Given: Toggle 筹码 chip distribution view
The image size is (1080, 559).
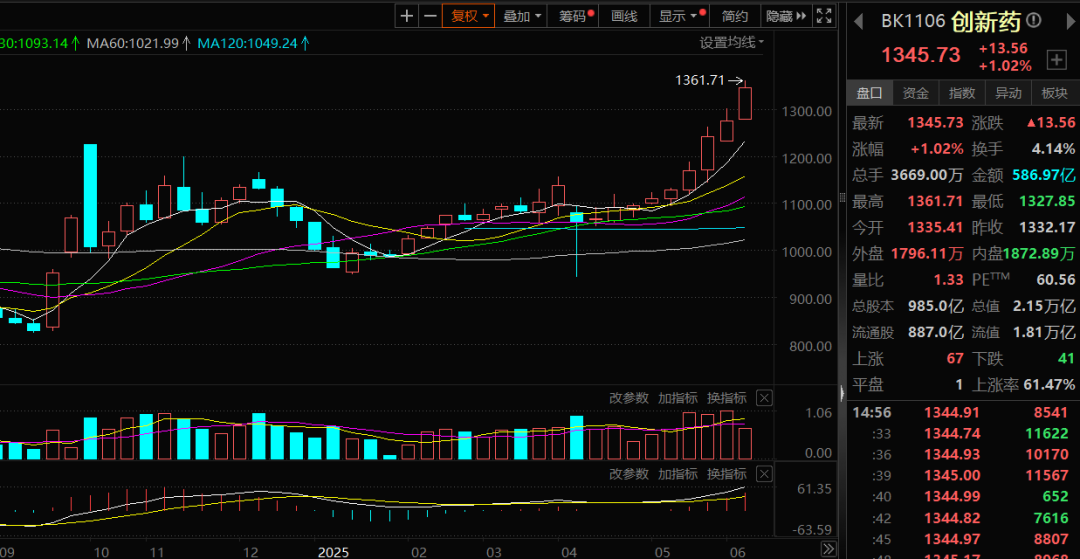Looking at the screenshot, I should [574, 16].
